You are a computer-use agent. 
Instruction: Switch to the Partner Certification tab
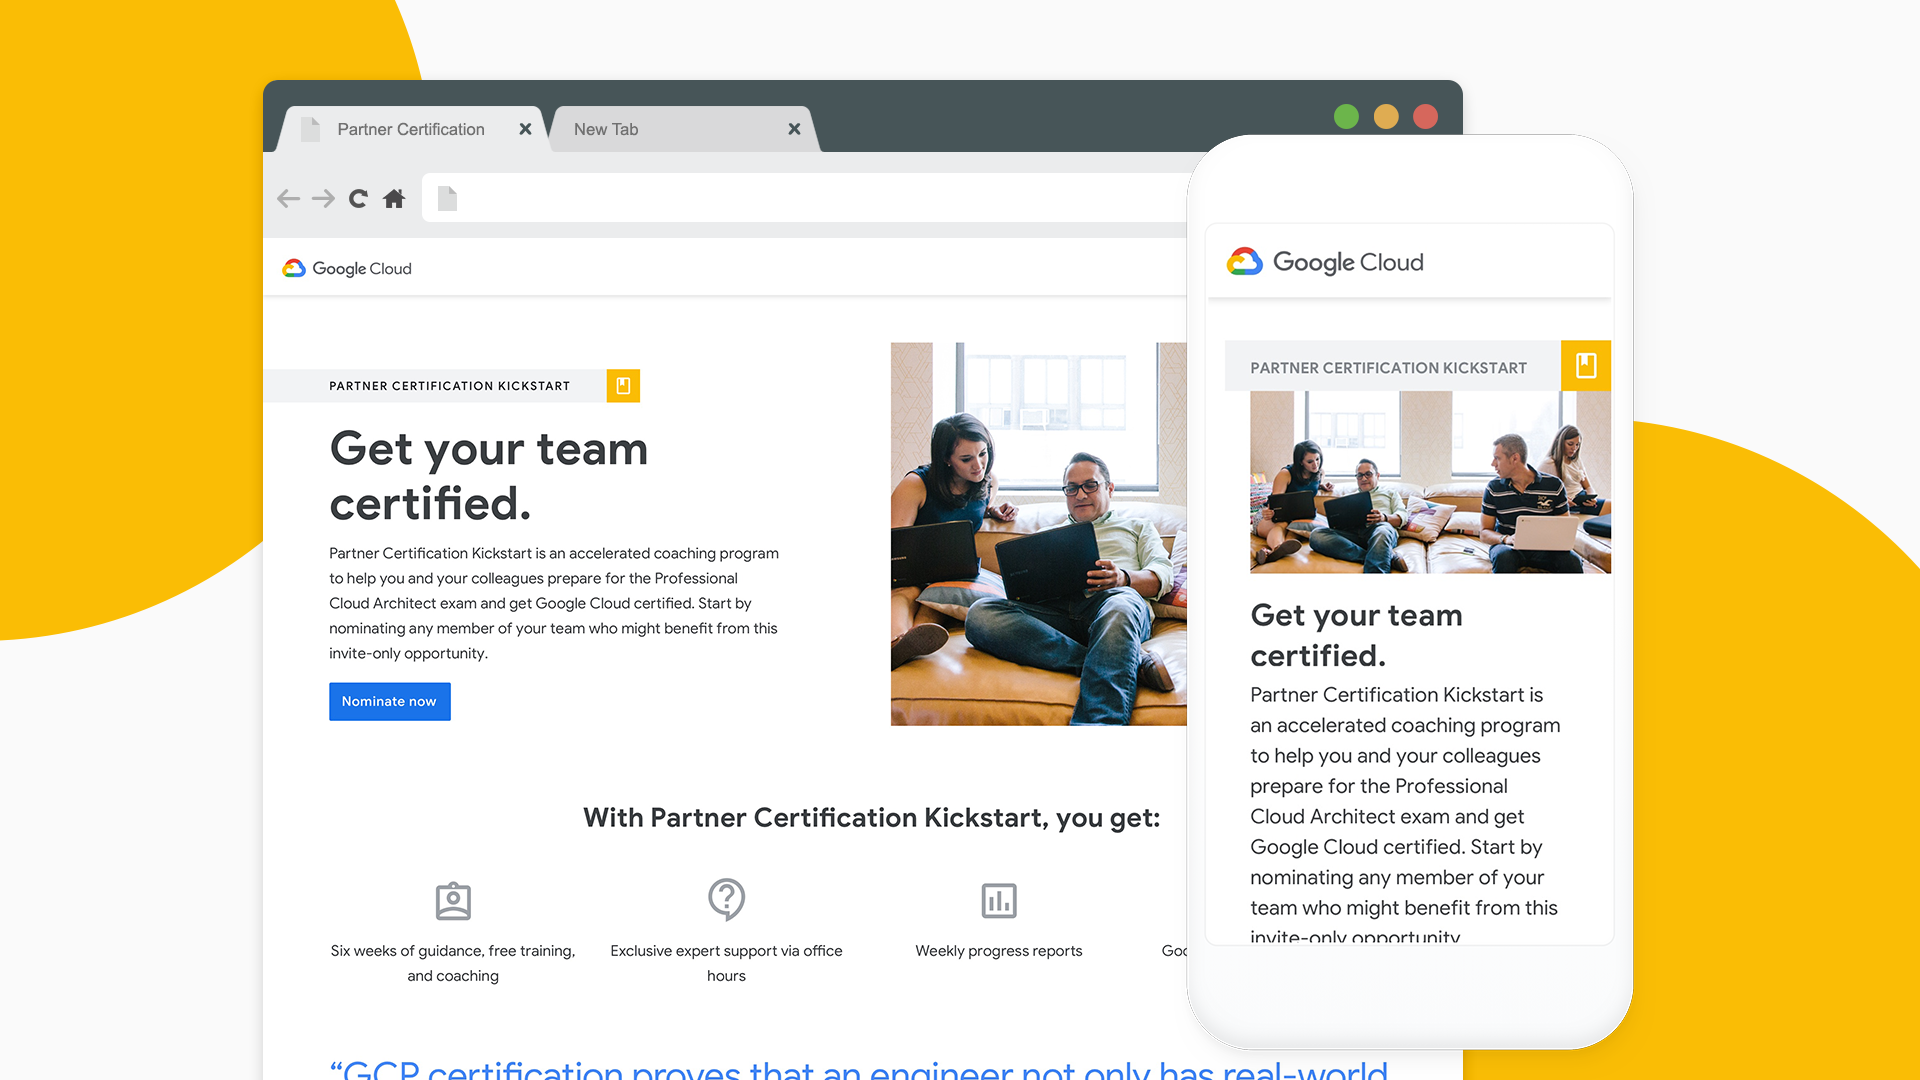point(411,129)
